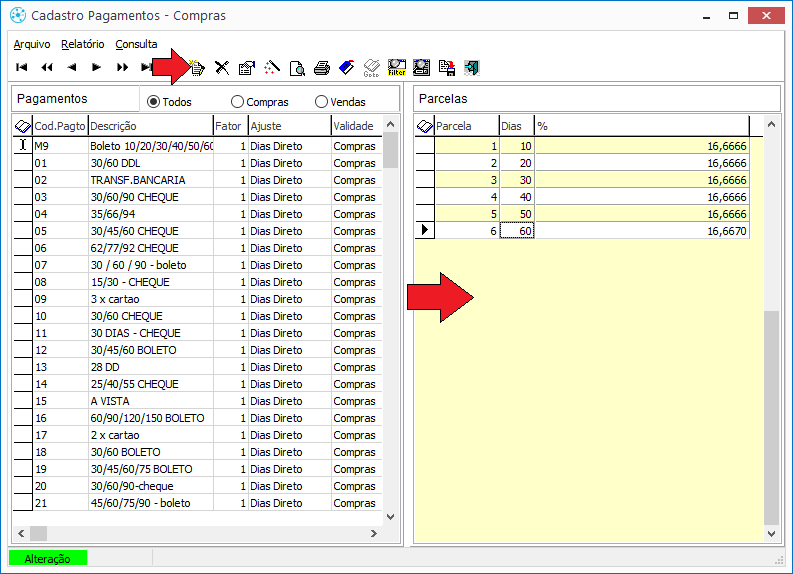Select the percentage cell 16,6670
This screenshot has width=793, height=574.
(x=642, y=231)
